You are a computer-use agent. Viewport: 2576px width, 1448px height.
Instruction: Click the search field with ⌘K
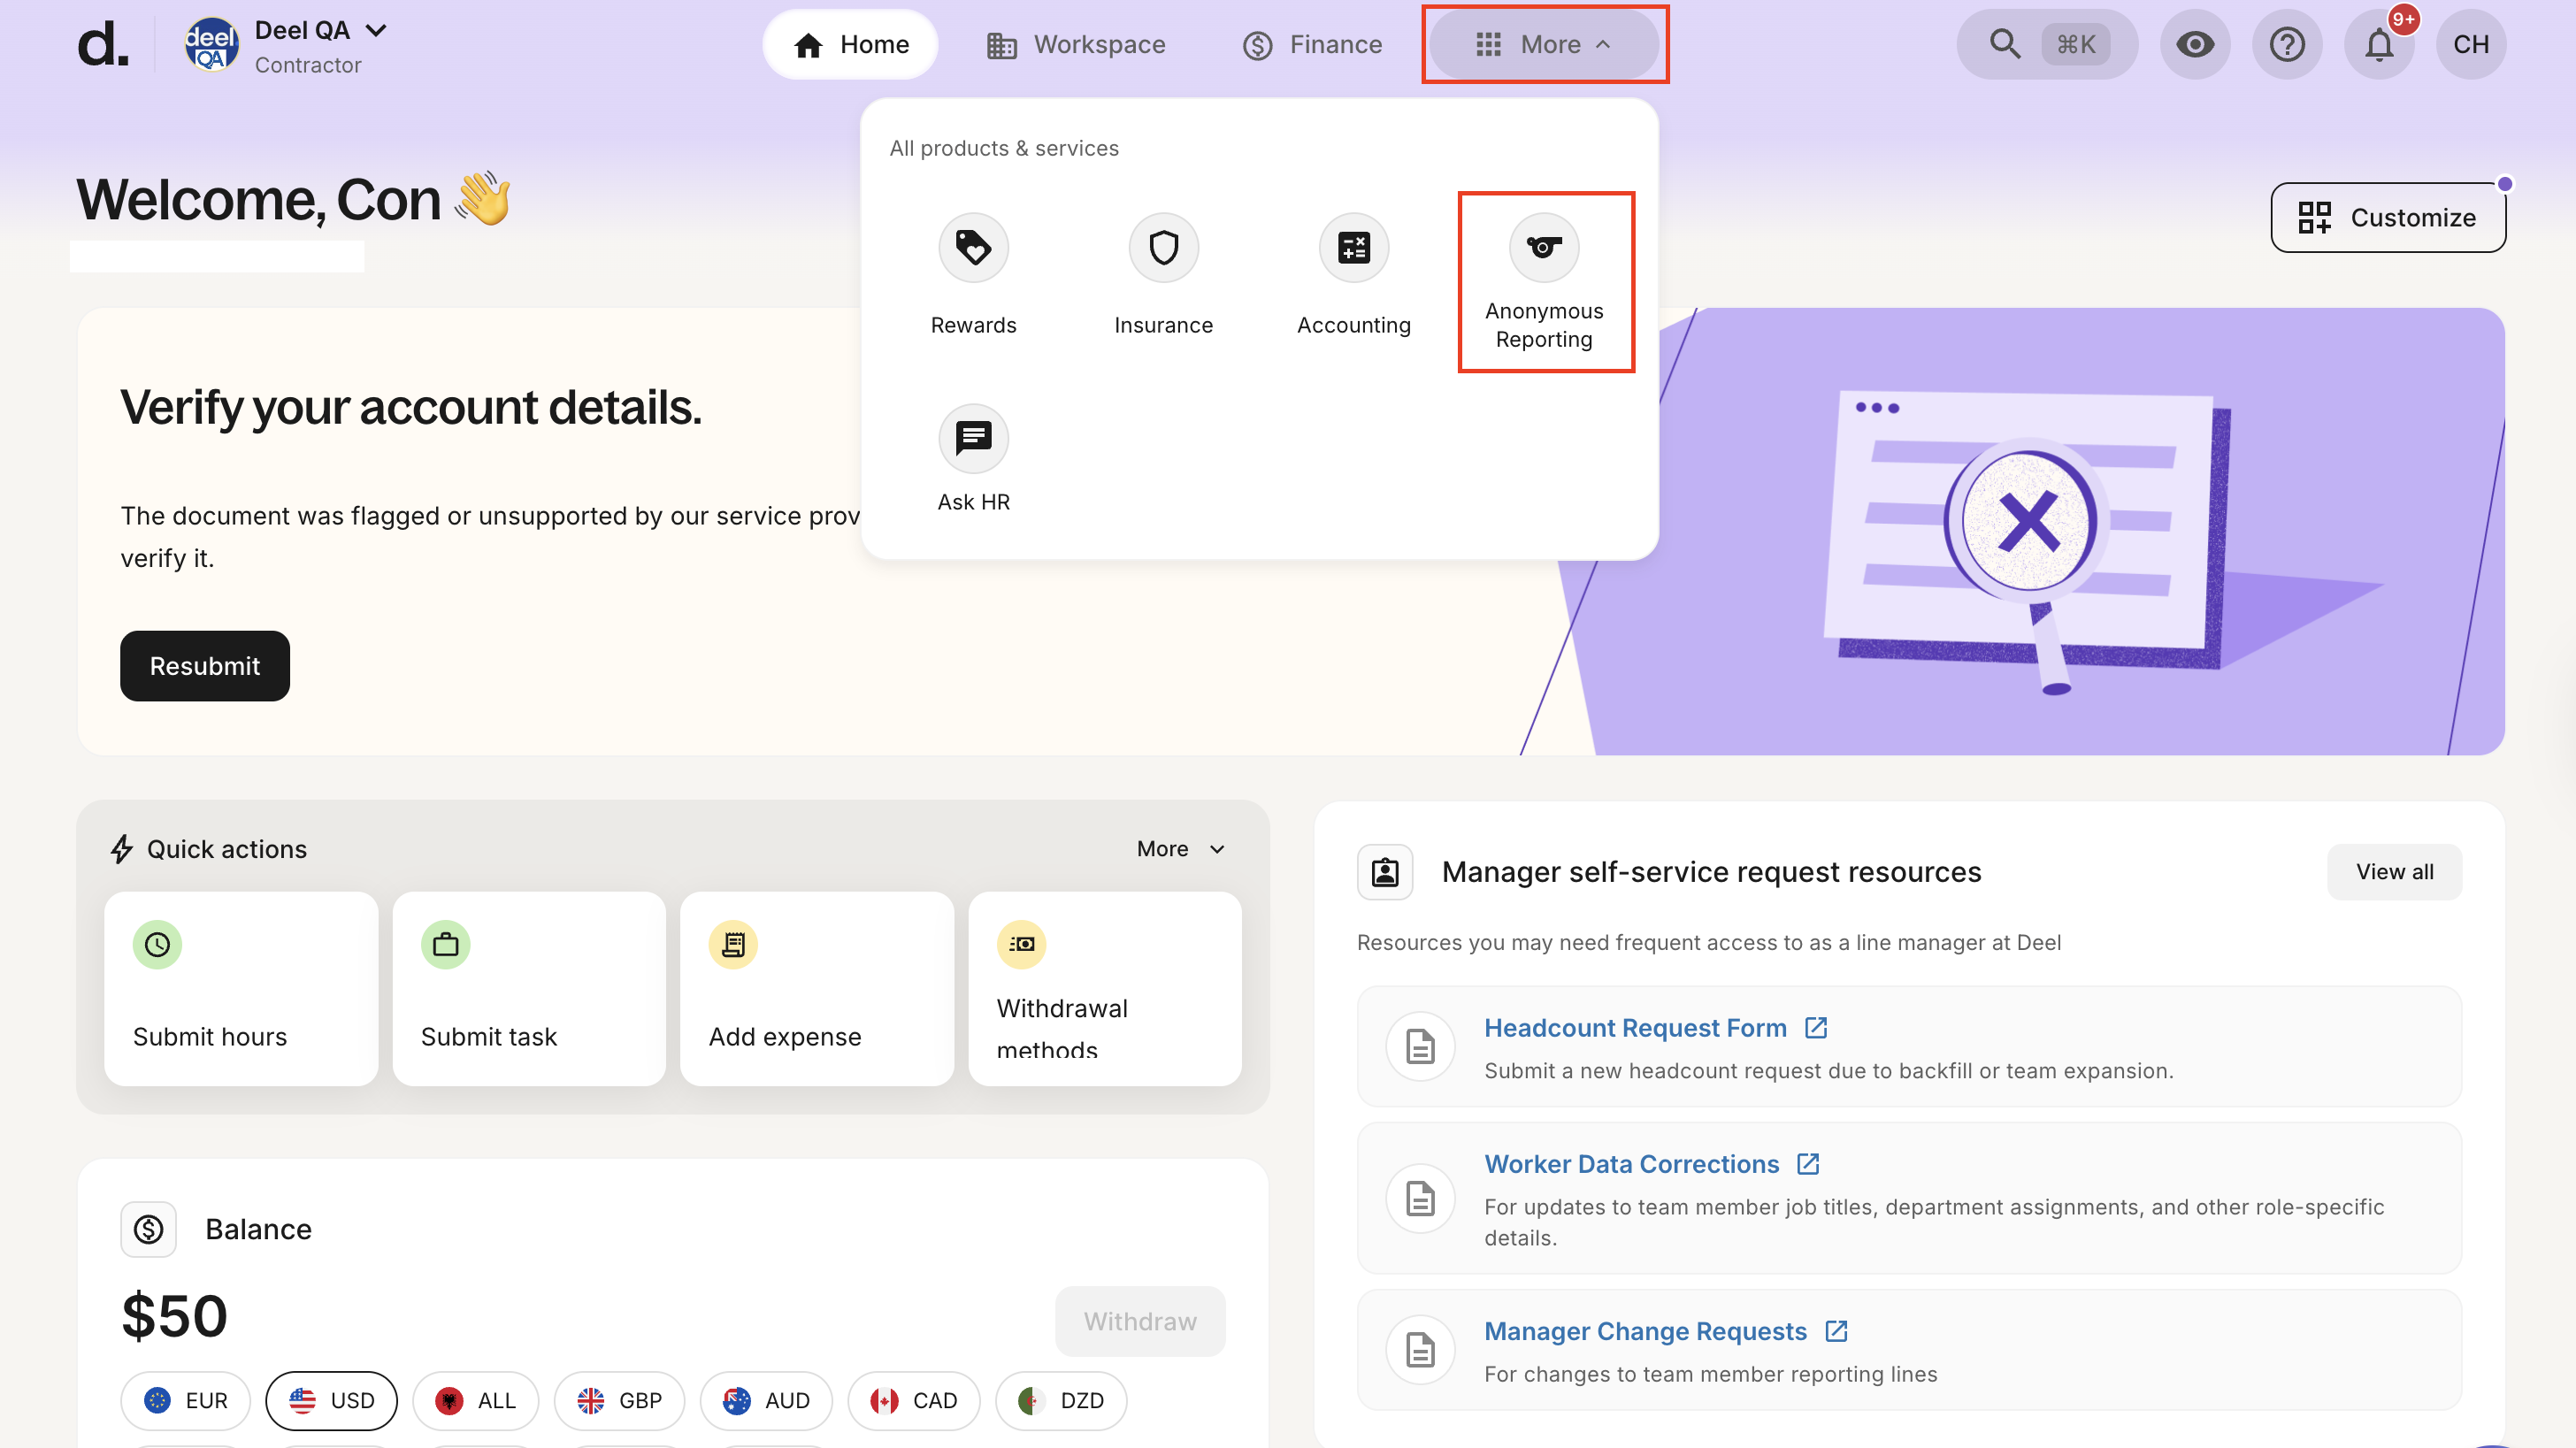[x=2046, y=44]
